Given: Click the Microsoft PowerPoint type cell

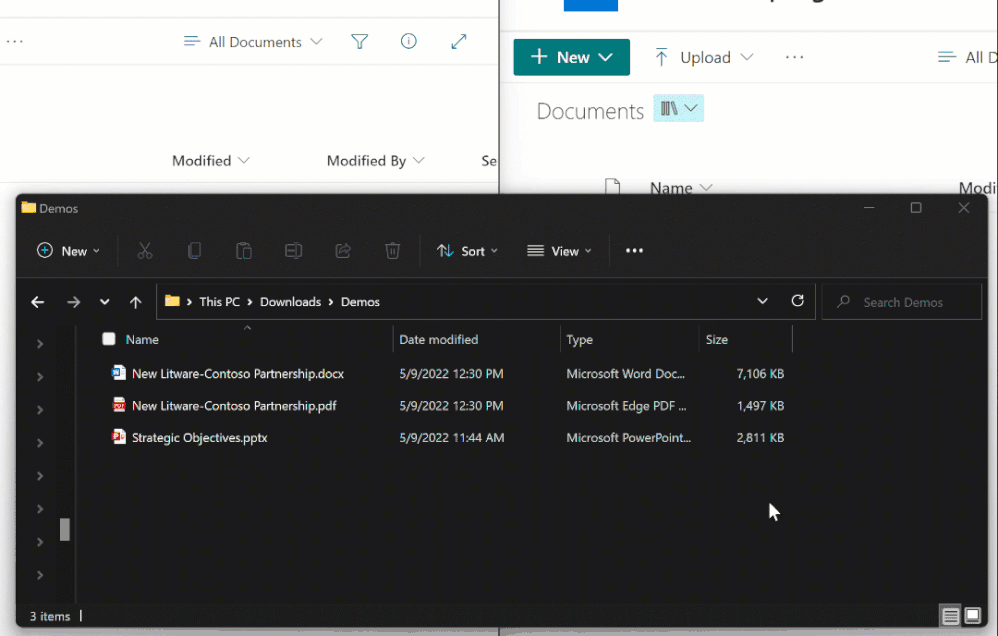Looking at the screenshot, I should coord(628,437).
